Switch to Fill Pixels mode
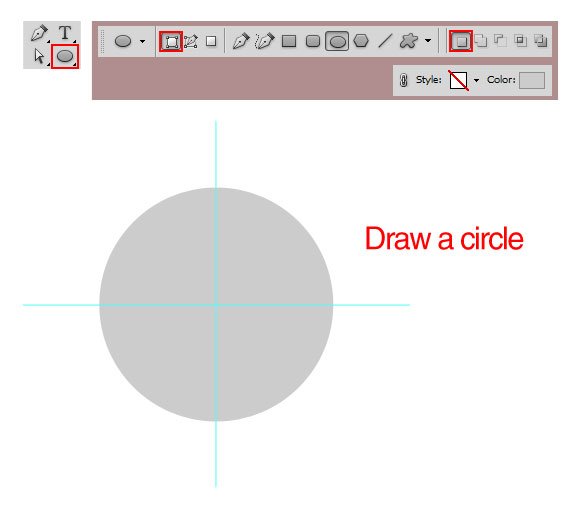Image resolution: width=580 pixels, height=507 pixels. (x=211, y=41)
